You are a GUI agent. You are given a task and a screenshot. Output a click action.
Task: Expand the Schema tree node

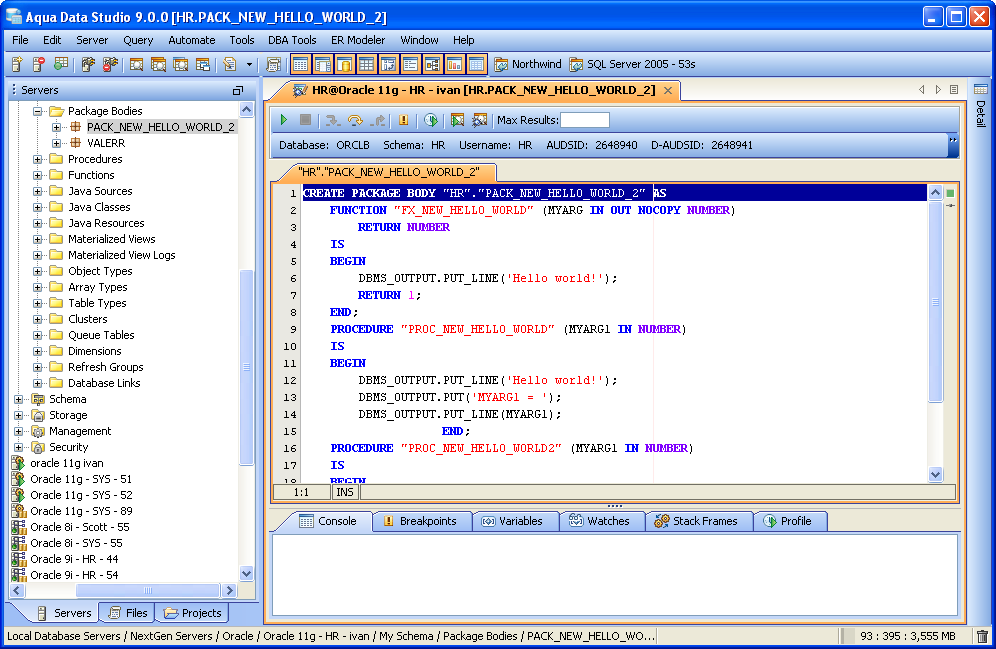[x=19, y=399]
